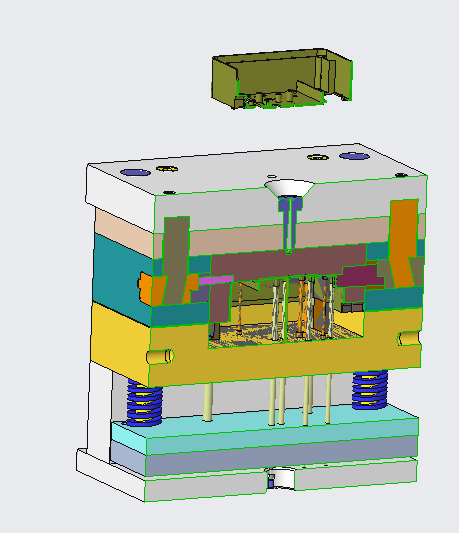Click the top-left yellow pin hole
The image size is (459, 533).
pos(167,169)
